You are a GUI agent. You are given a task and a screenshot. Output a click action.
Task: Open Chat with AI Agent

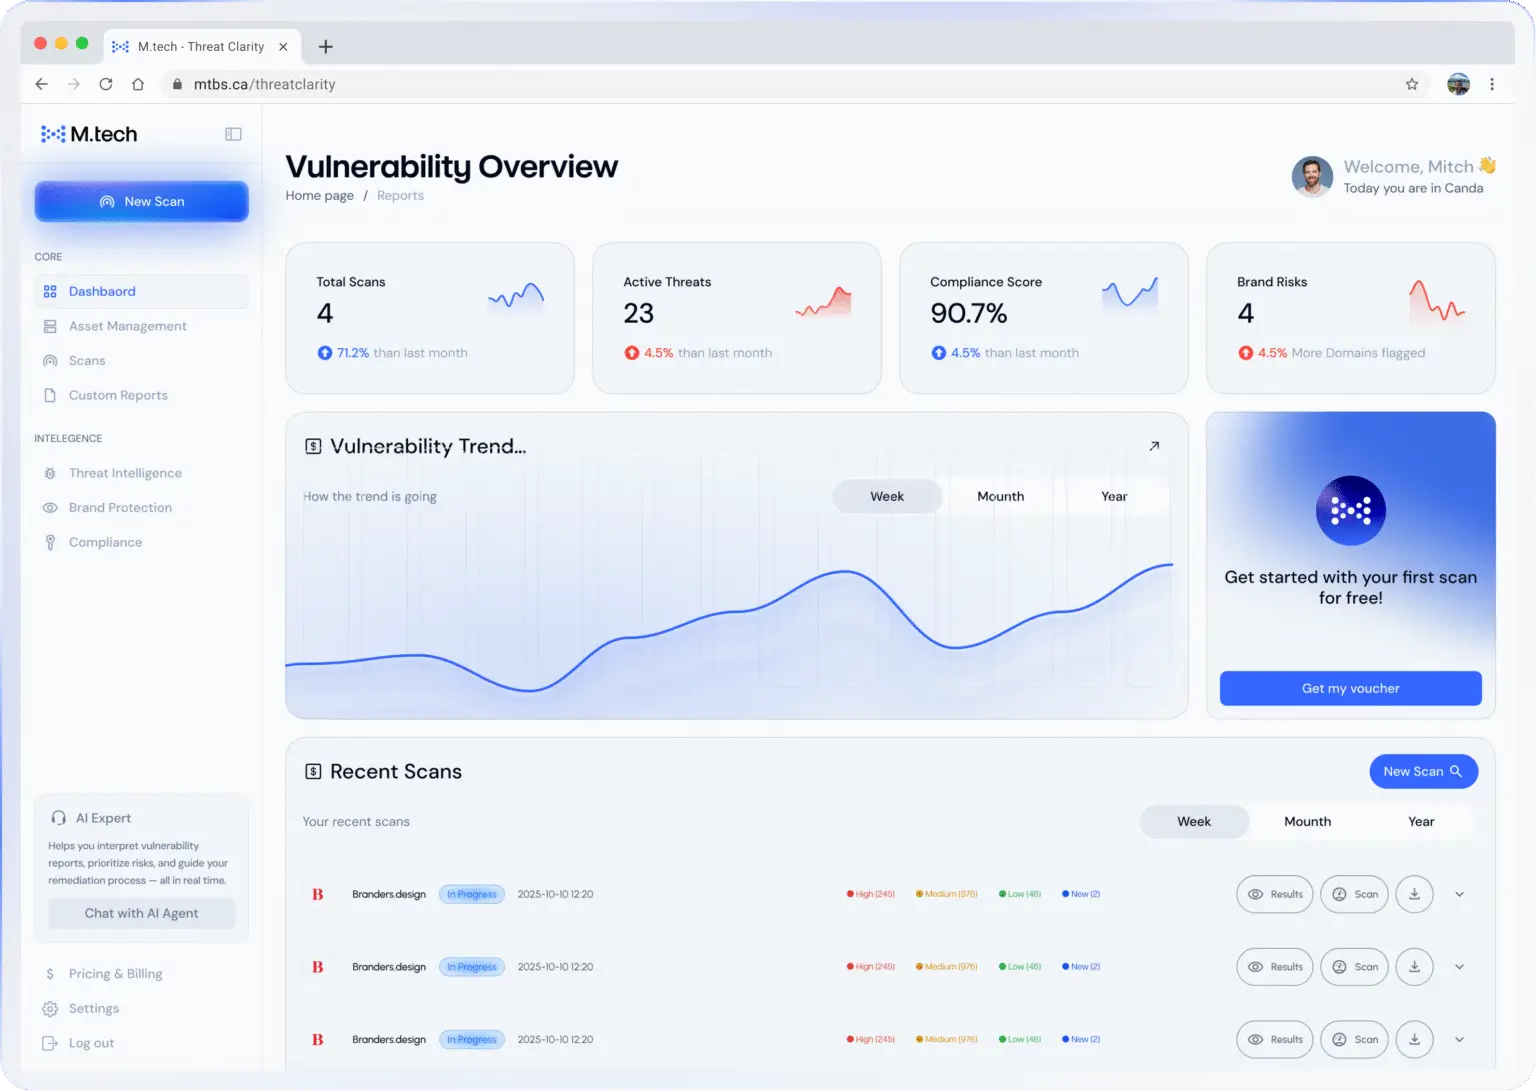coord(141,913)
